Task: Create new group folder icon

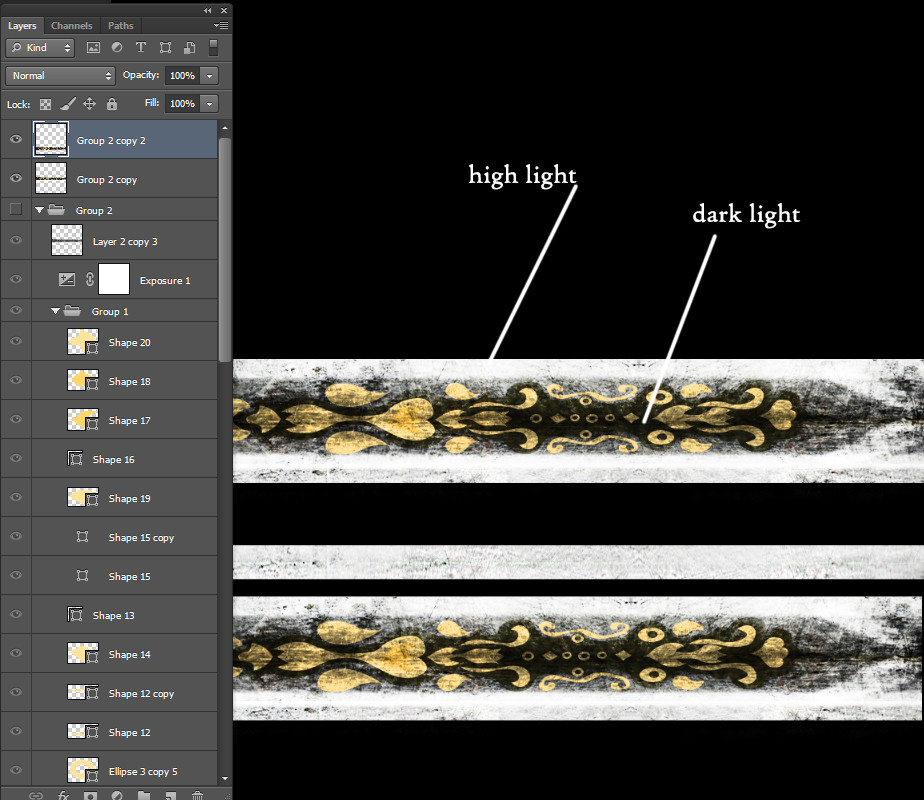Action: pyautogui.click(x=144, y=795)
